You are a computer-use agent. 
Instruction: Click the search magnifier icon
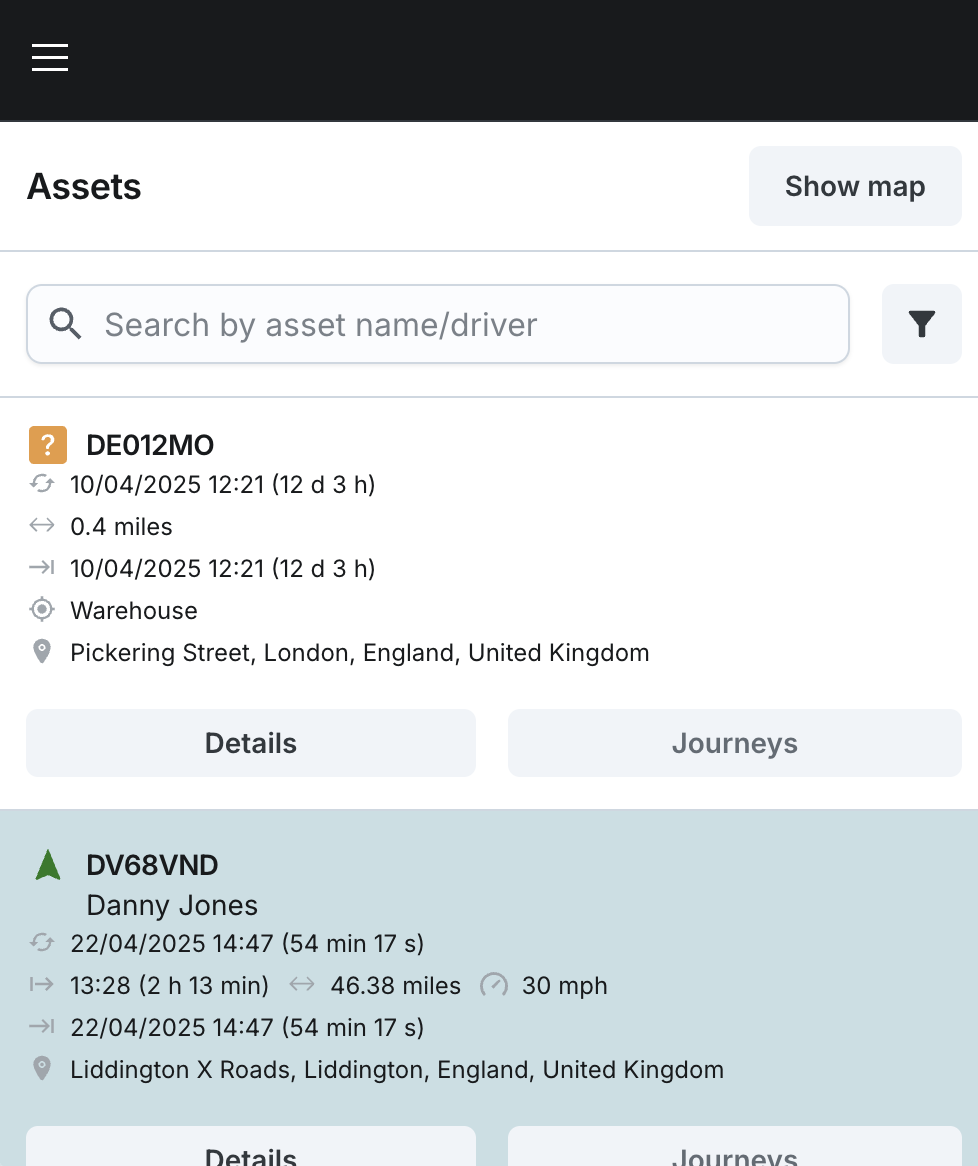click(66, 324)
